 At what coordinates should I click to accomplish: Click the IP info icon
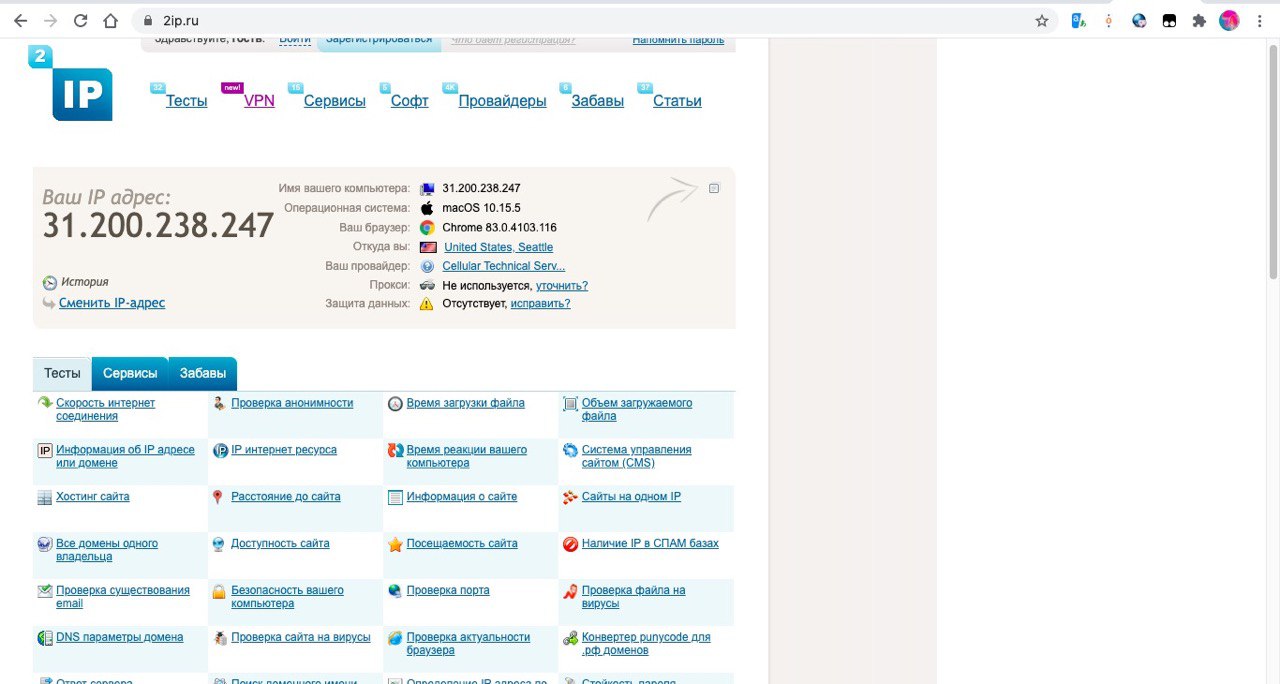(45, 451)
